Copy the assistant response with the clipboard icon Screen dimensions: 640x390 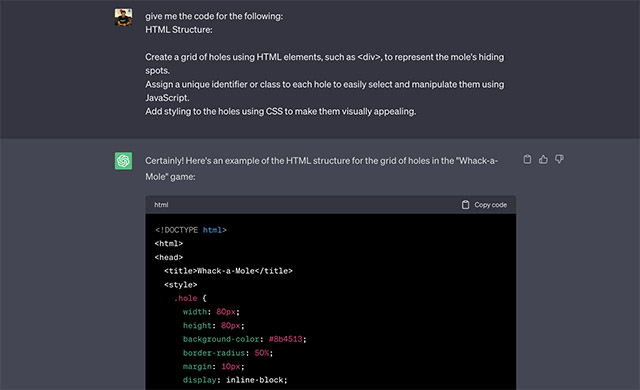(527, 159)
